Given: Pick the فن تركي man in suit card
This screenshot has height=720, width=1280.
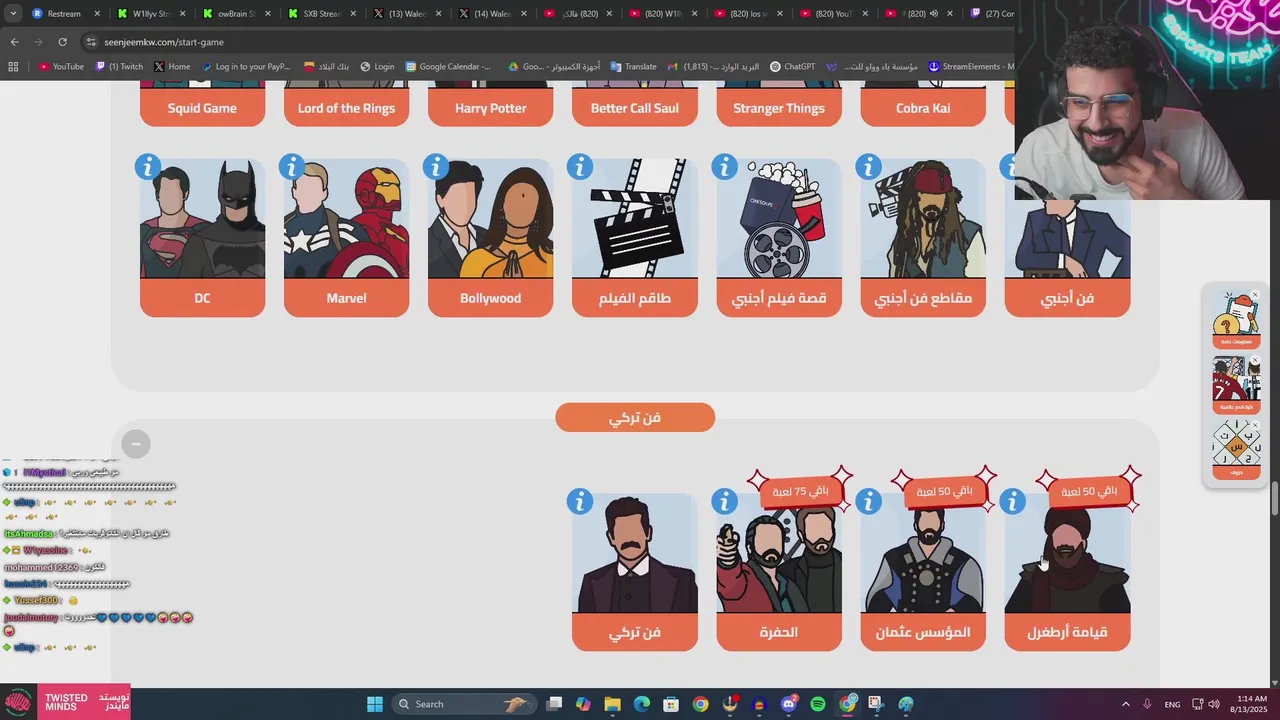Looking at the screenshot, I should click(x=635, y=572).
